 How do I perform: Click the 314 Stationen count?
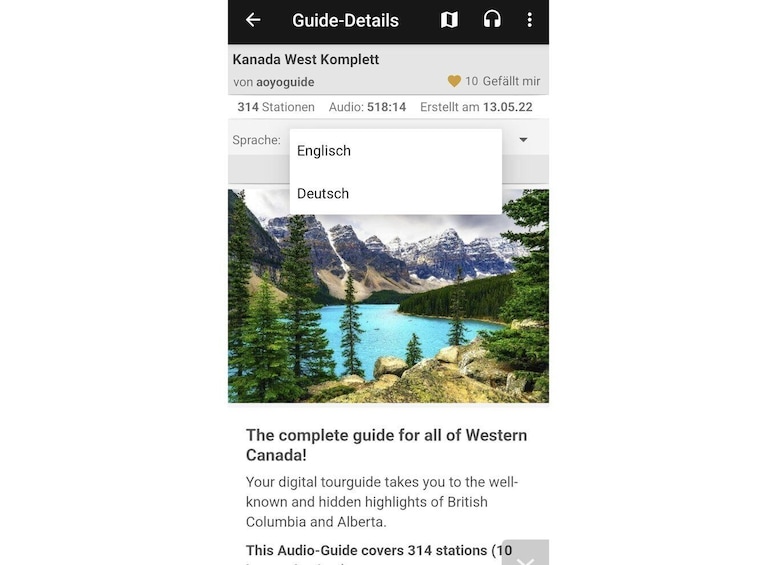(276, 107)
